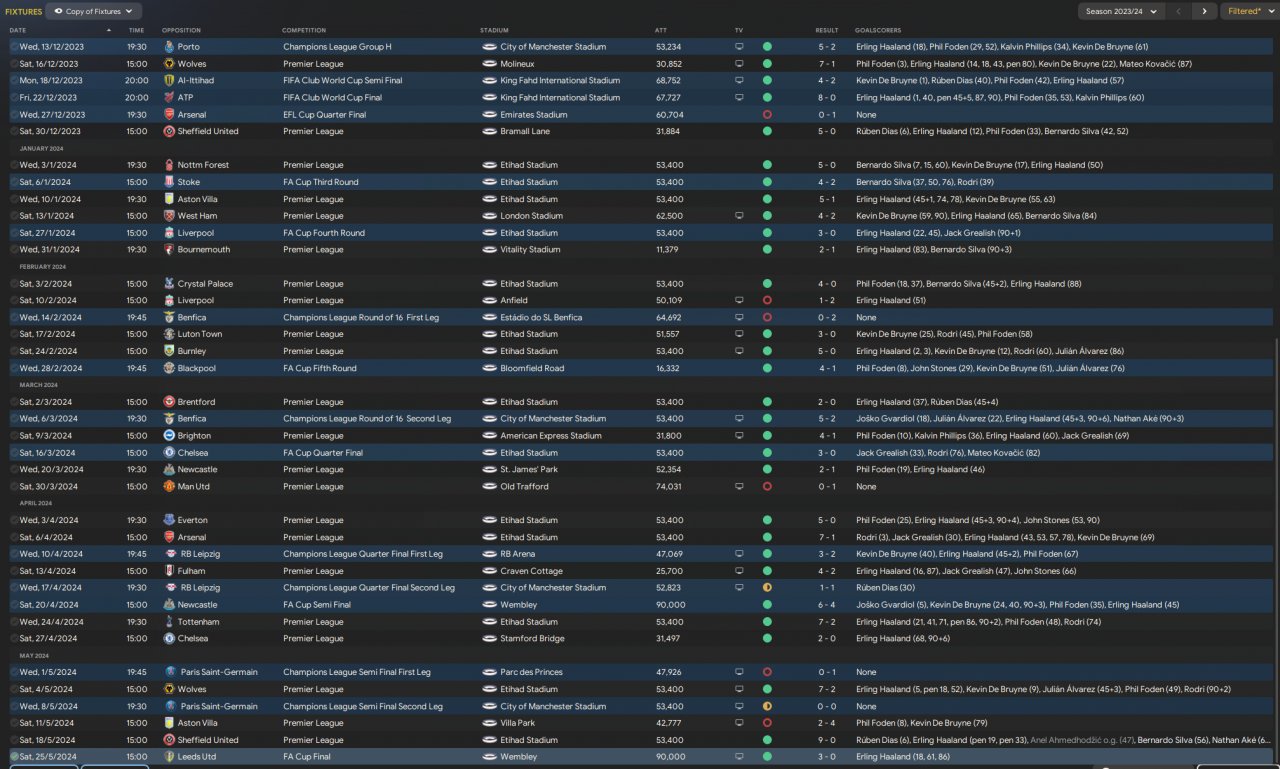Click the Brighton club badge
Screen dimensions: 1280x769
point(169,436)
